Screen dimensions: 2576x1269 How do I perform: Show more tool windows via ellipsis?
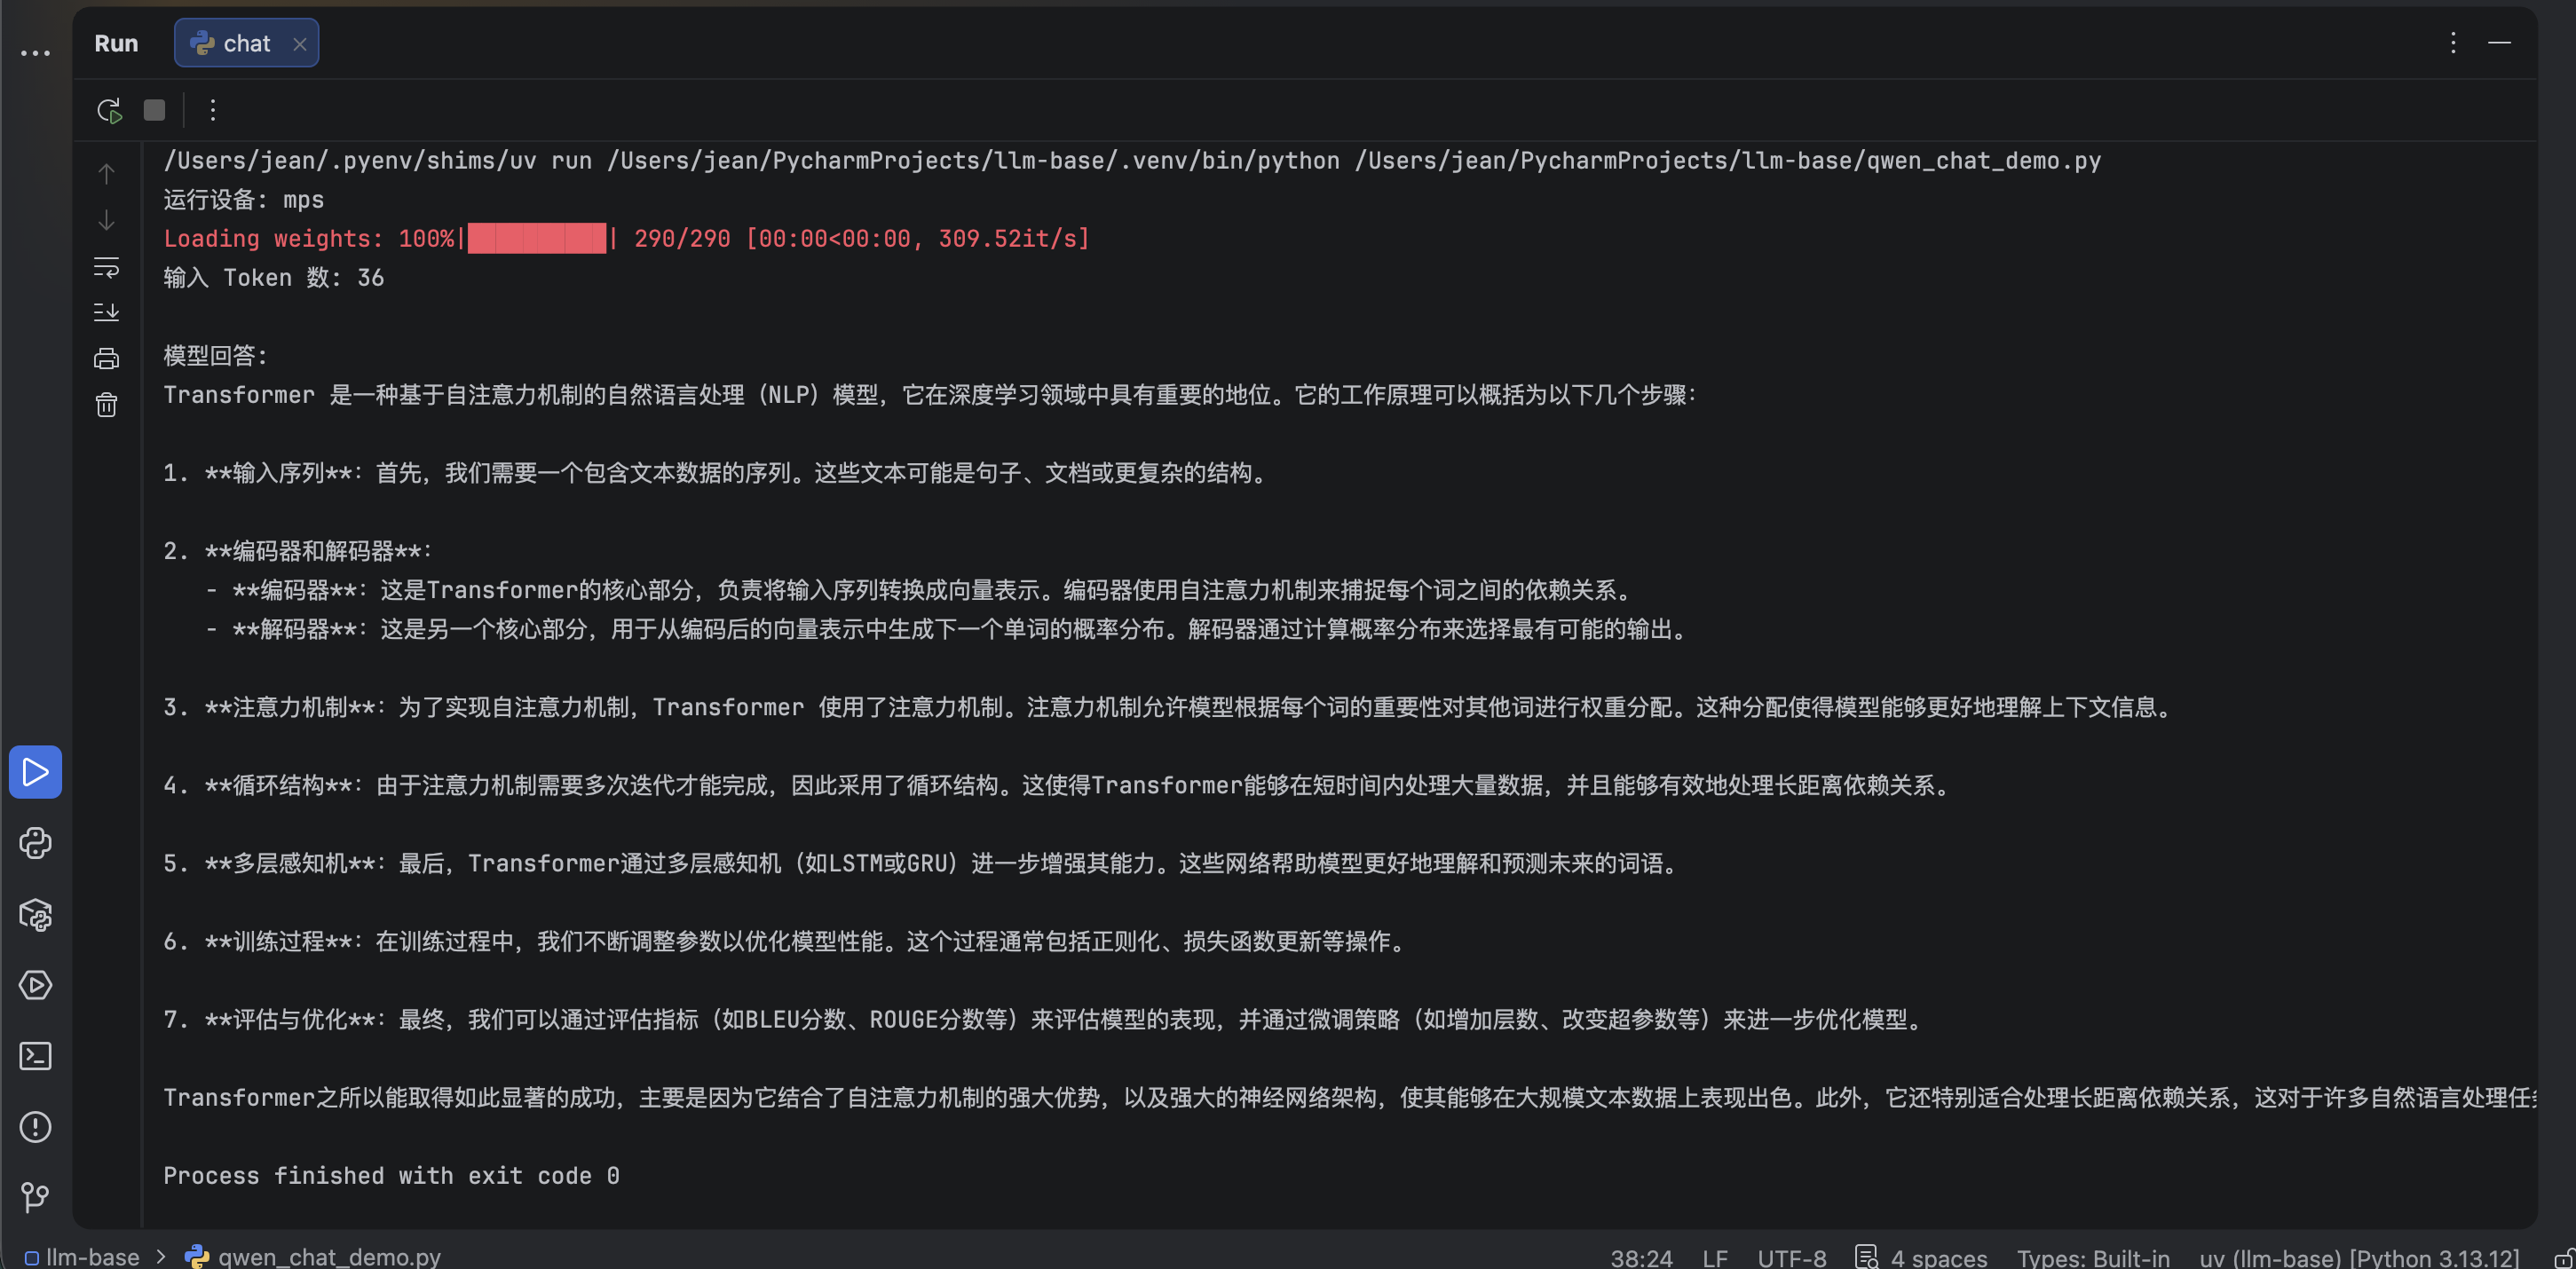point(35,53)
